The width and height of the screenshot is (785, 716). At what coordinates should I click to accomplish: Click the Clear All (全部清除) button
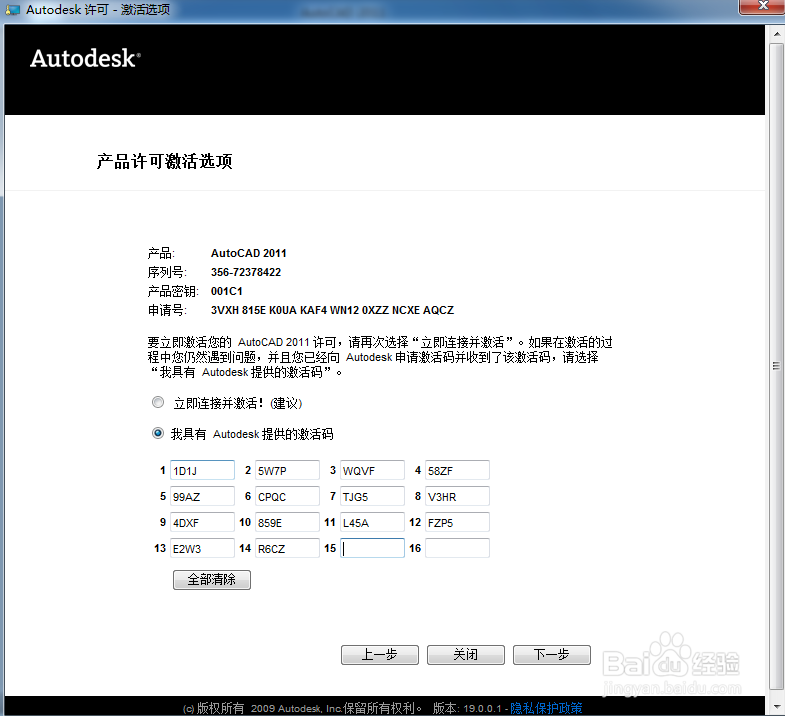click(x=212, y=580)
